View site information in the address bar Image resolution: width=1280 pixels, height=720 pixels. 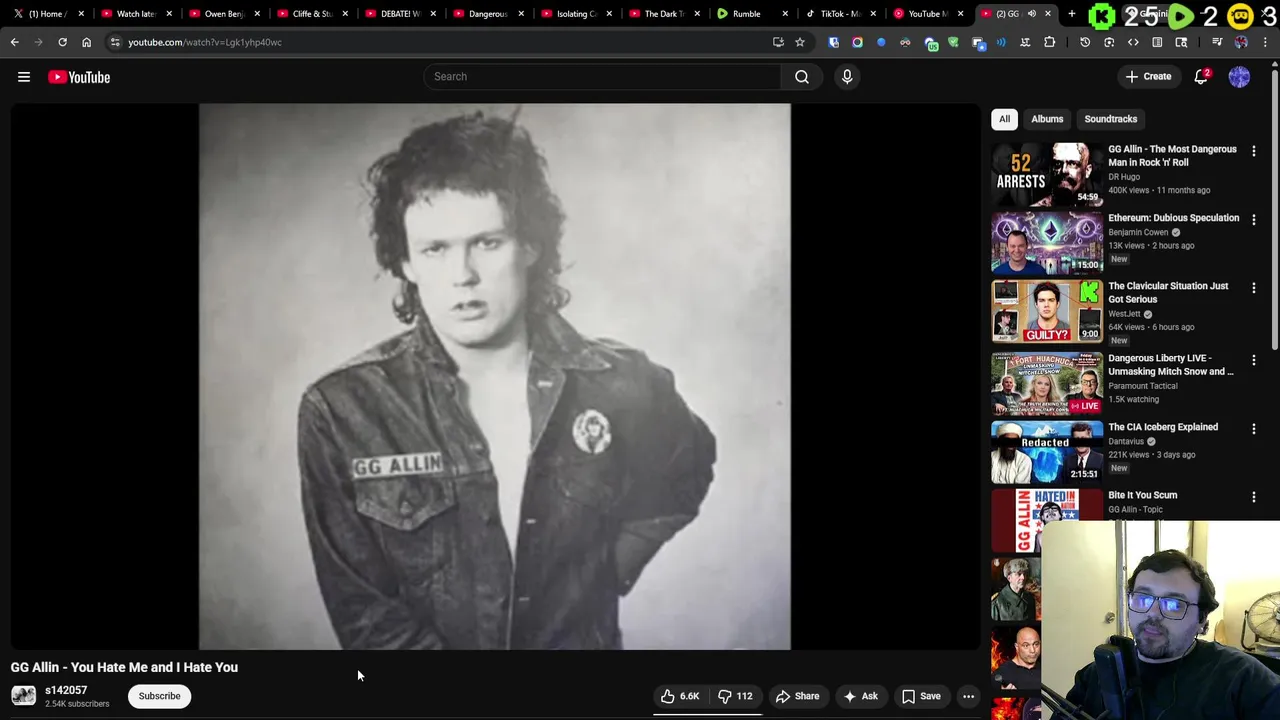click(115, 42)
